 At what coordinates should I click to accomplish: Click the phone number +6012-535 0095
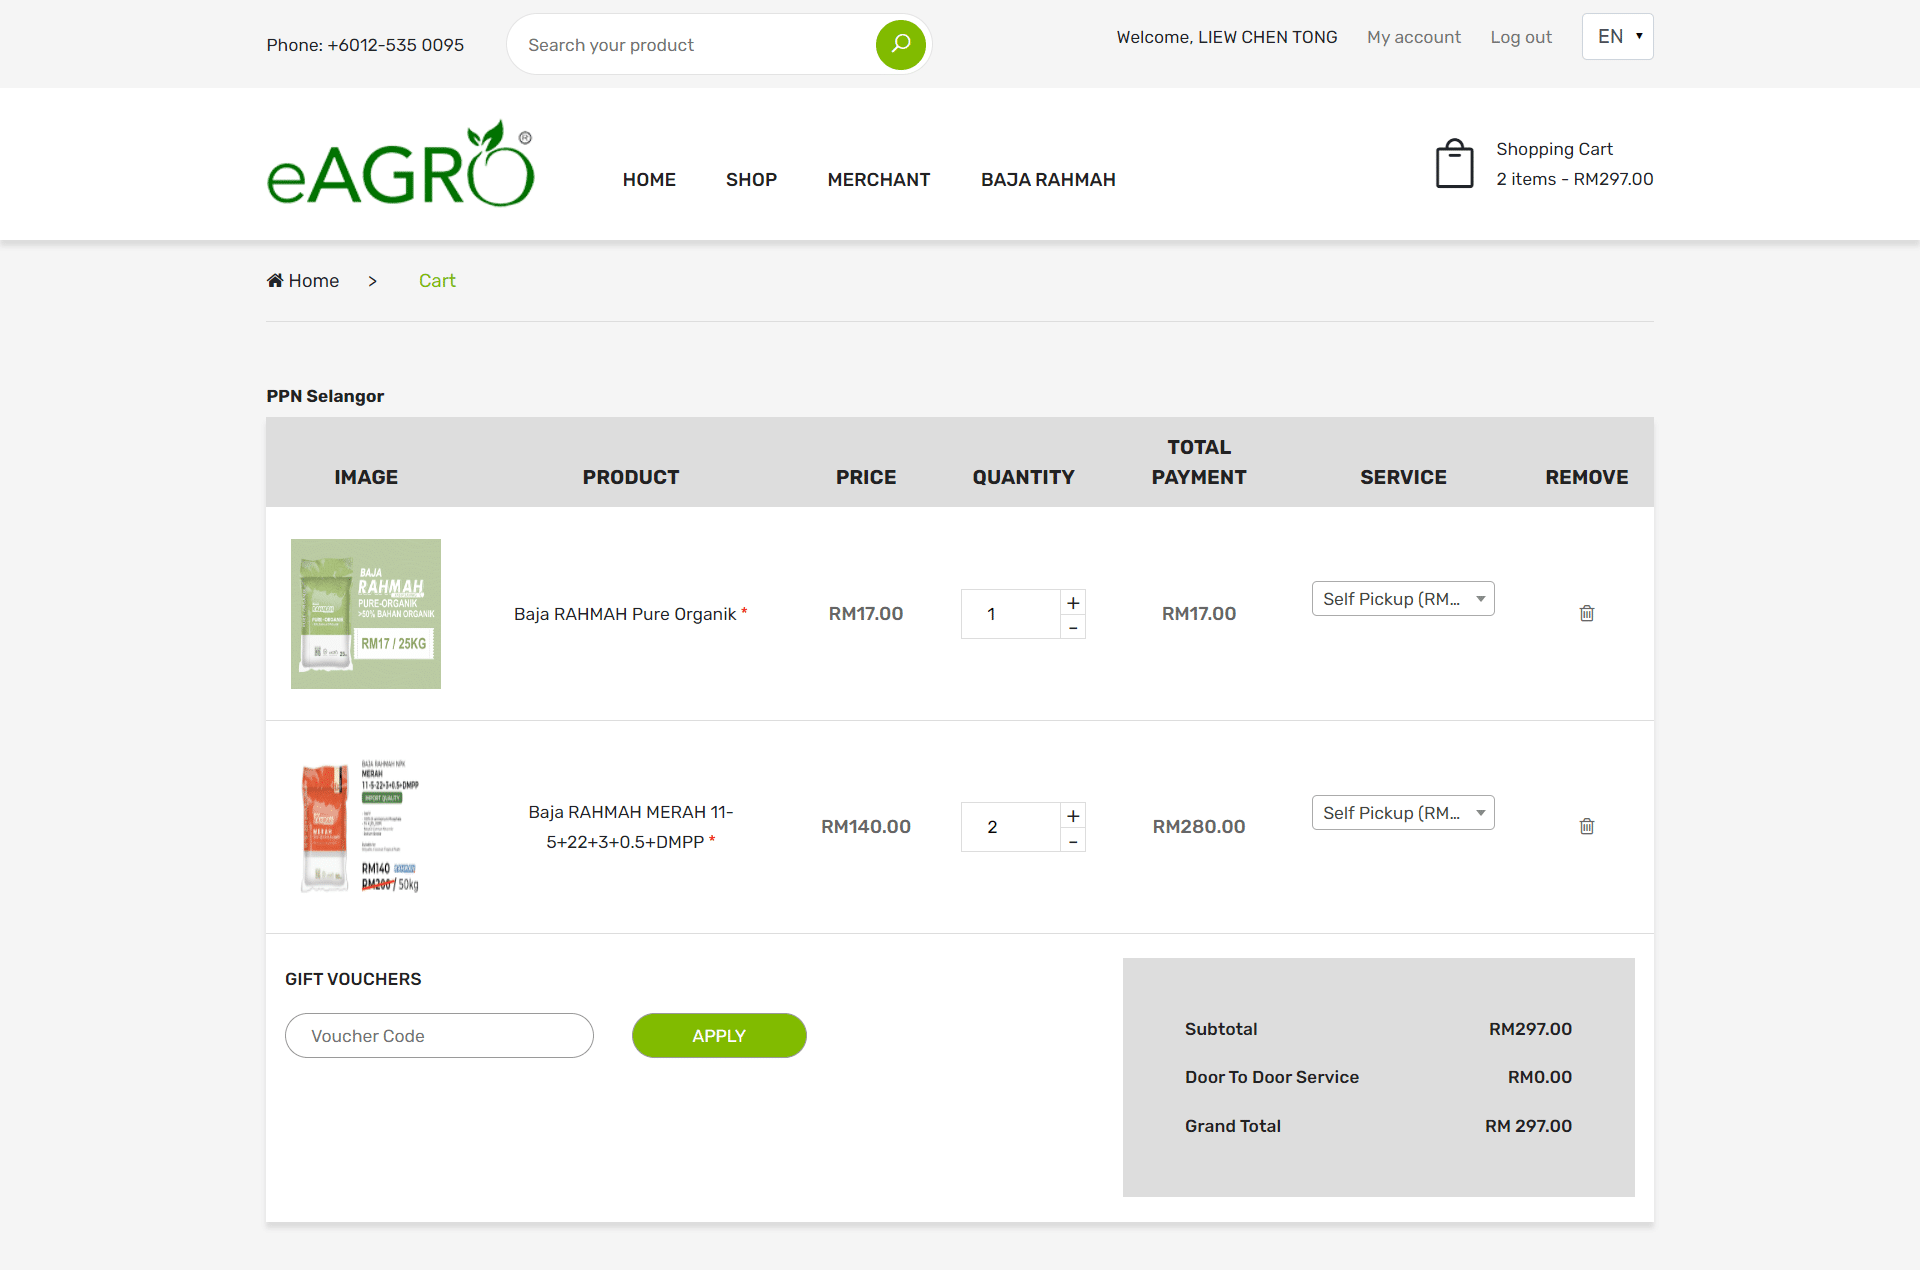pos(396,45)
